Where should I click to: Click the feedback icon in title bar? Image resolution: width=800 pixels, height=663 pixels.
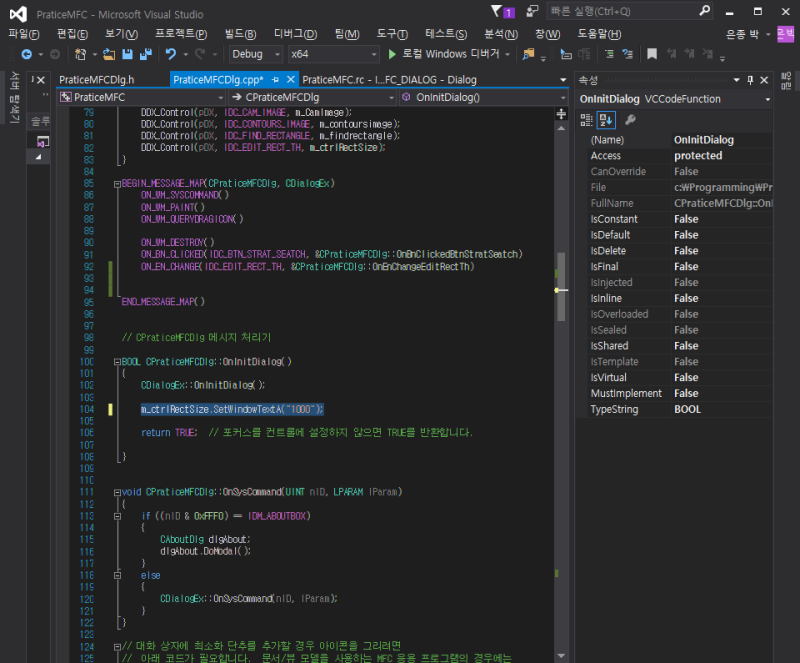point(532,11)
